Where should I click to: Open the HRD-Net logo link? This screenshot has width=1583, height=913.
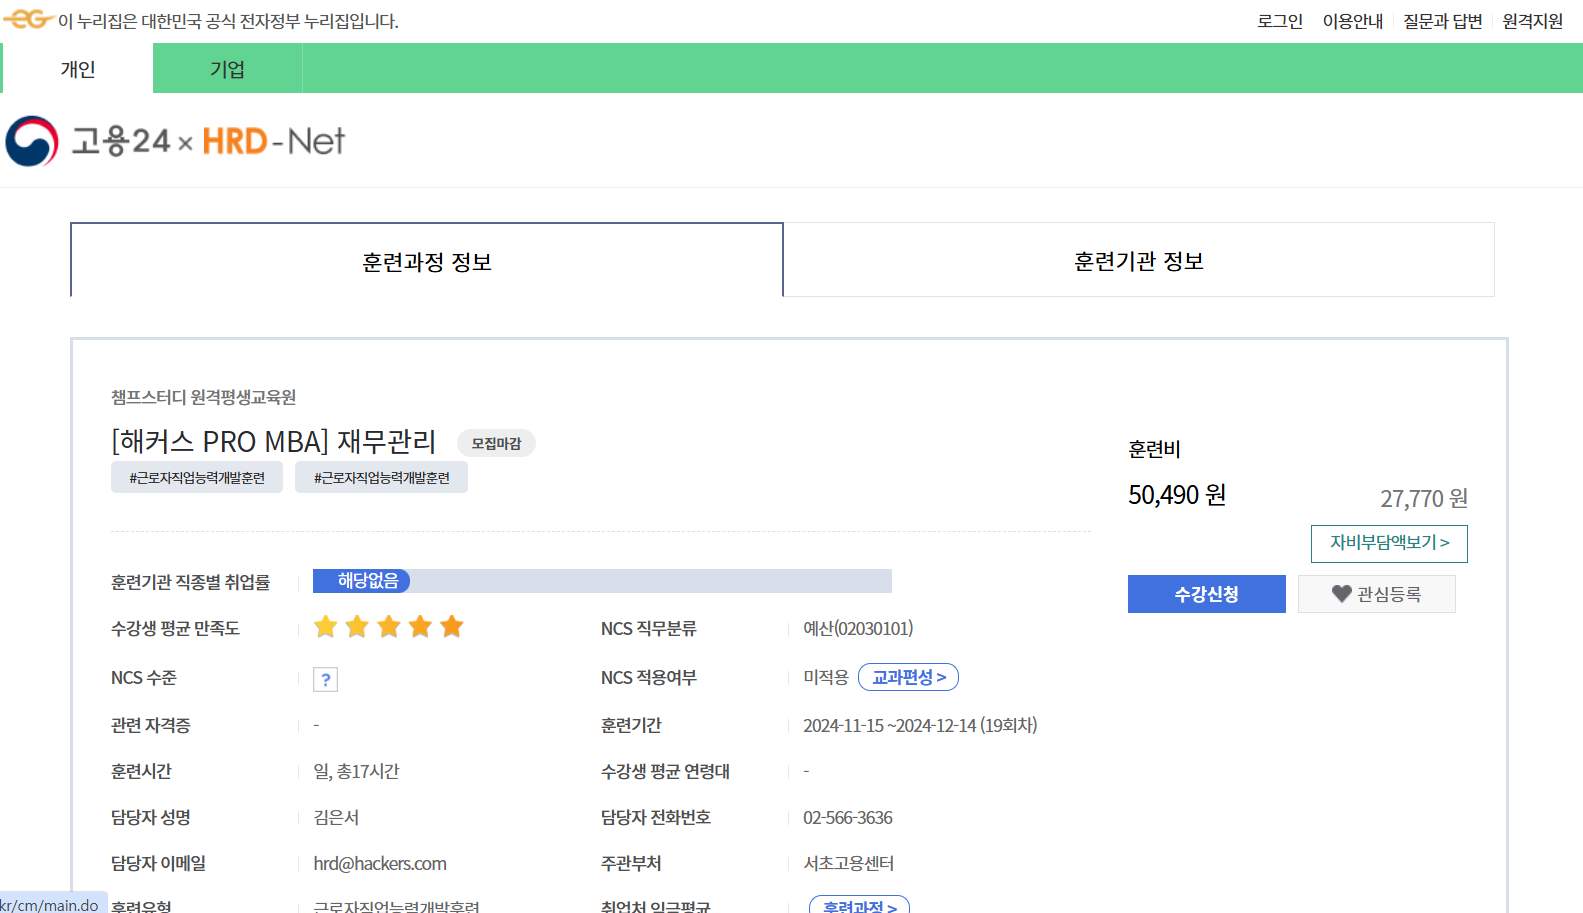point(273,141)
